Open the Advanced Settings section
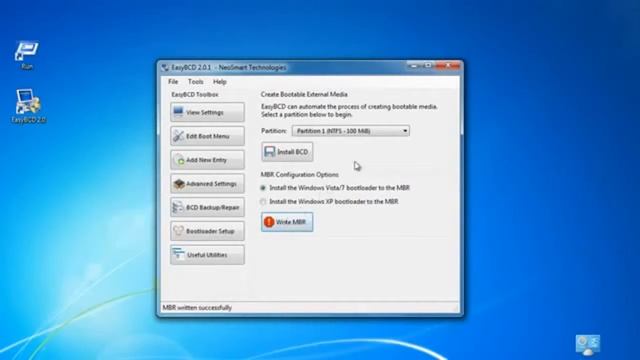Image resolution: width=640 pixels, height=360 pixels. pos(207,184)
